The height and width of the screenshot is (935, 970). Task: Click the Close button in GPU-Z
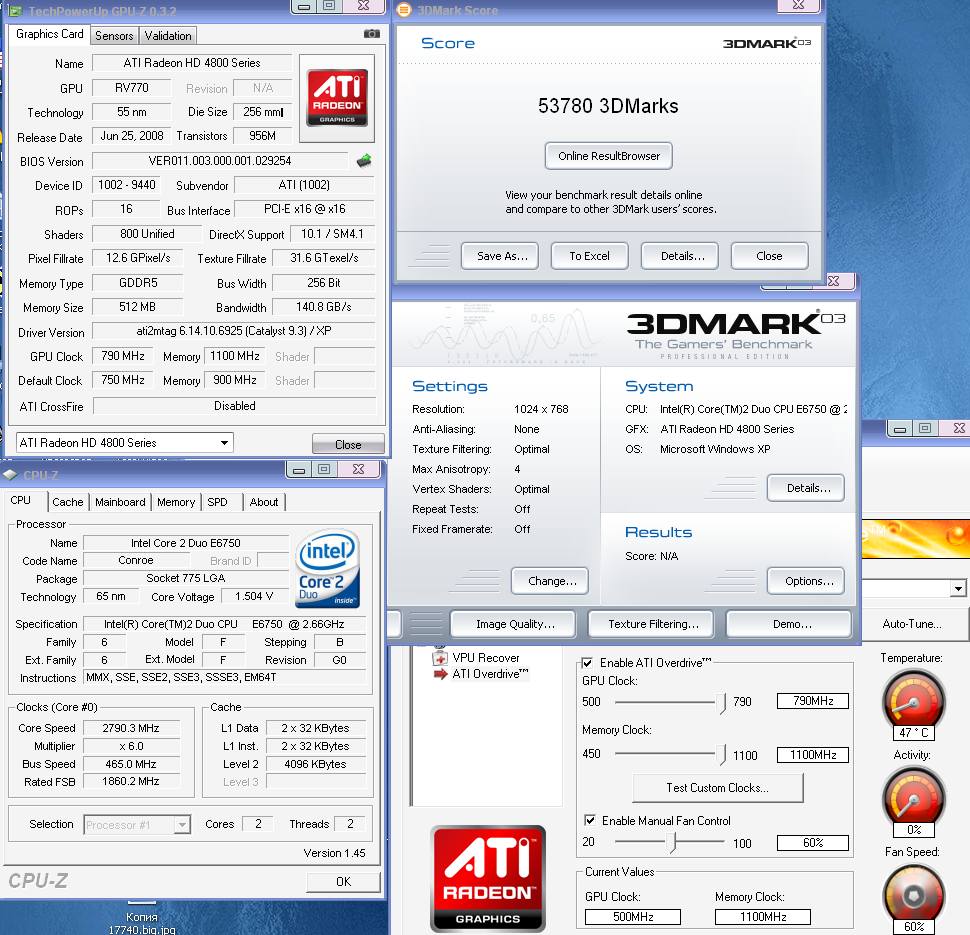pyautogui.click(x=348, y=444)
